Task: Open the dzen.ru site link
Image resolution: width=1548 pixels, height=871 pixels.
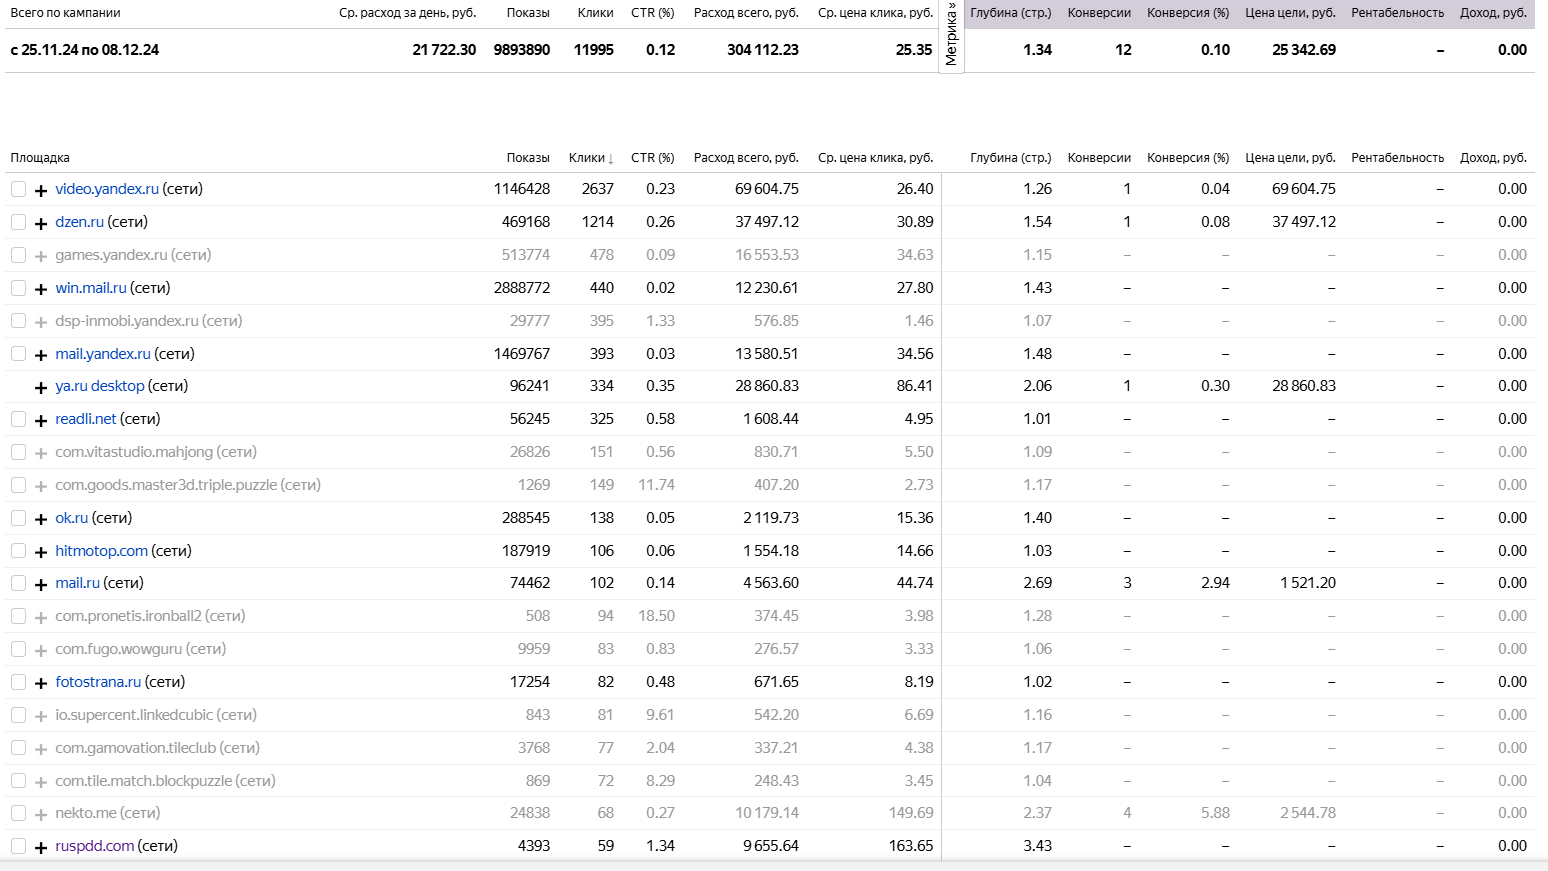Action: pos(80,222)
